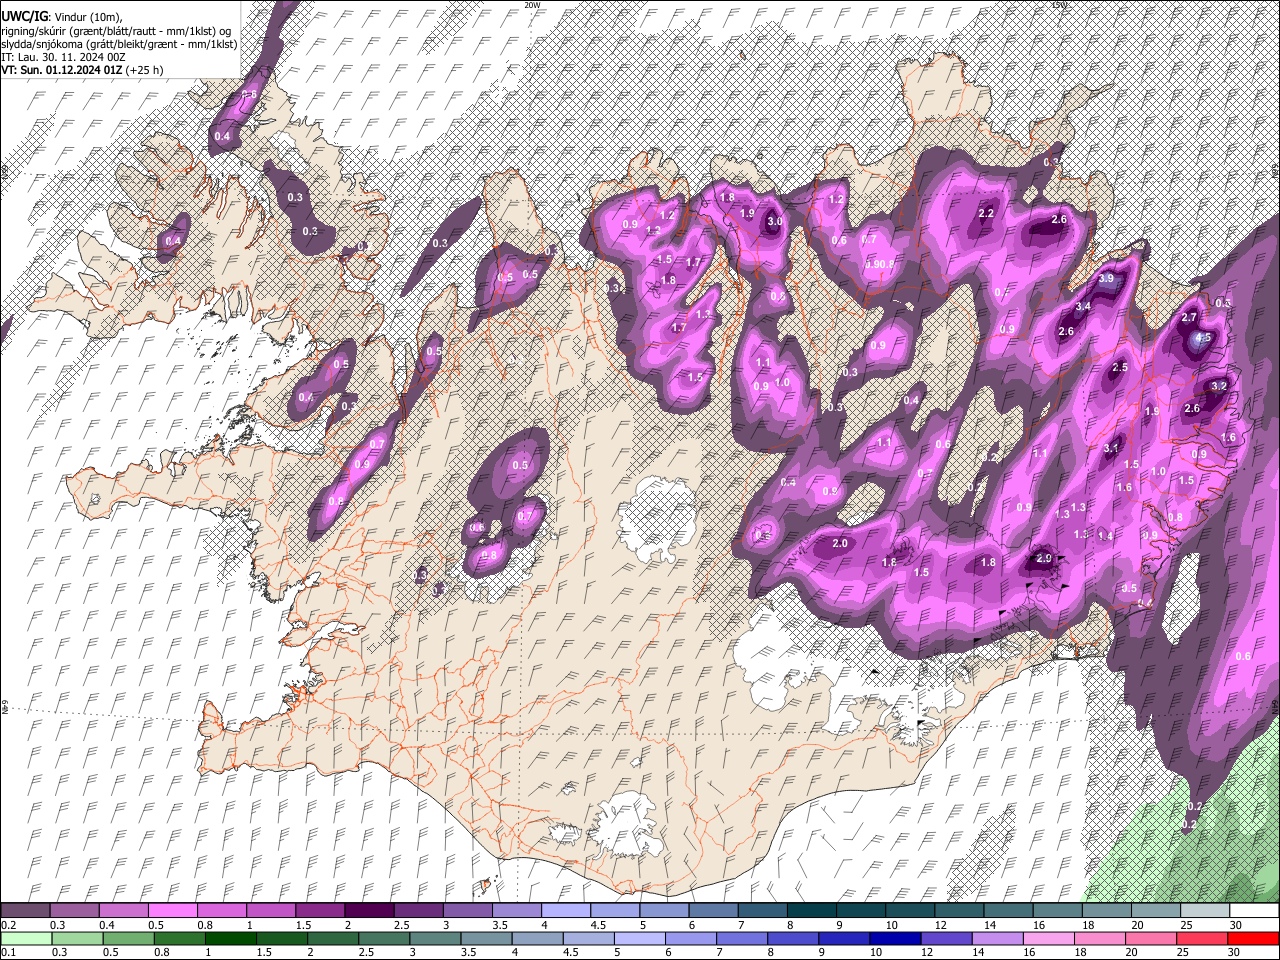Click the 0.1 label on the lower scale
1280x960 pixels.
click(8, 952)
